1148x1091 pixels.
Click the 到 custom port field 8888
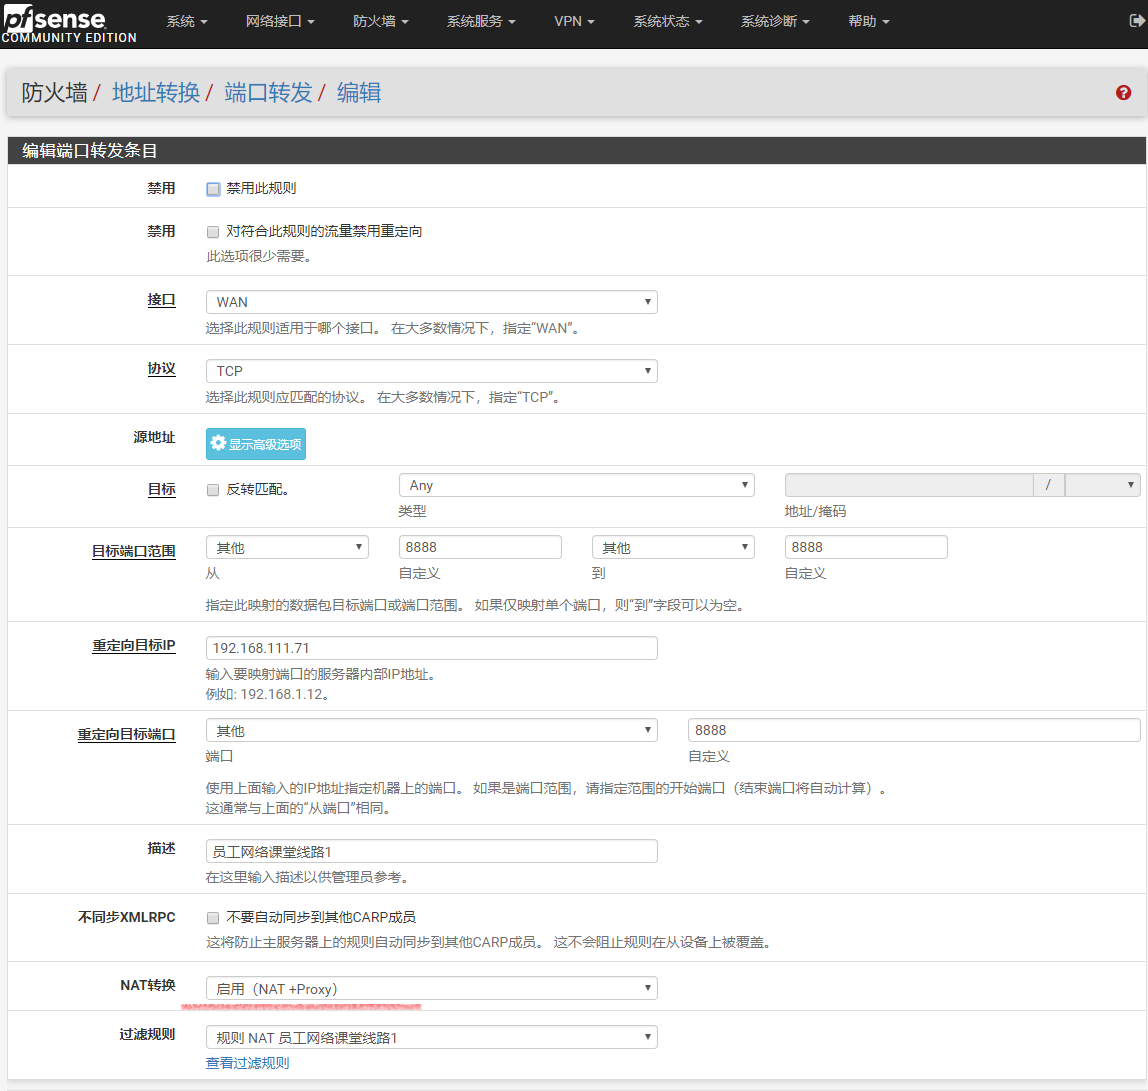point(865,547)
